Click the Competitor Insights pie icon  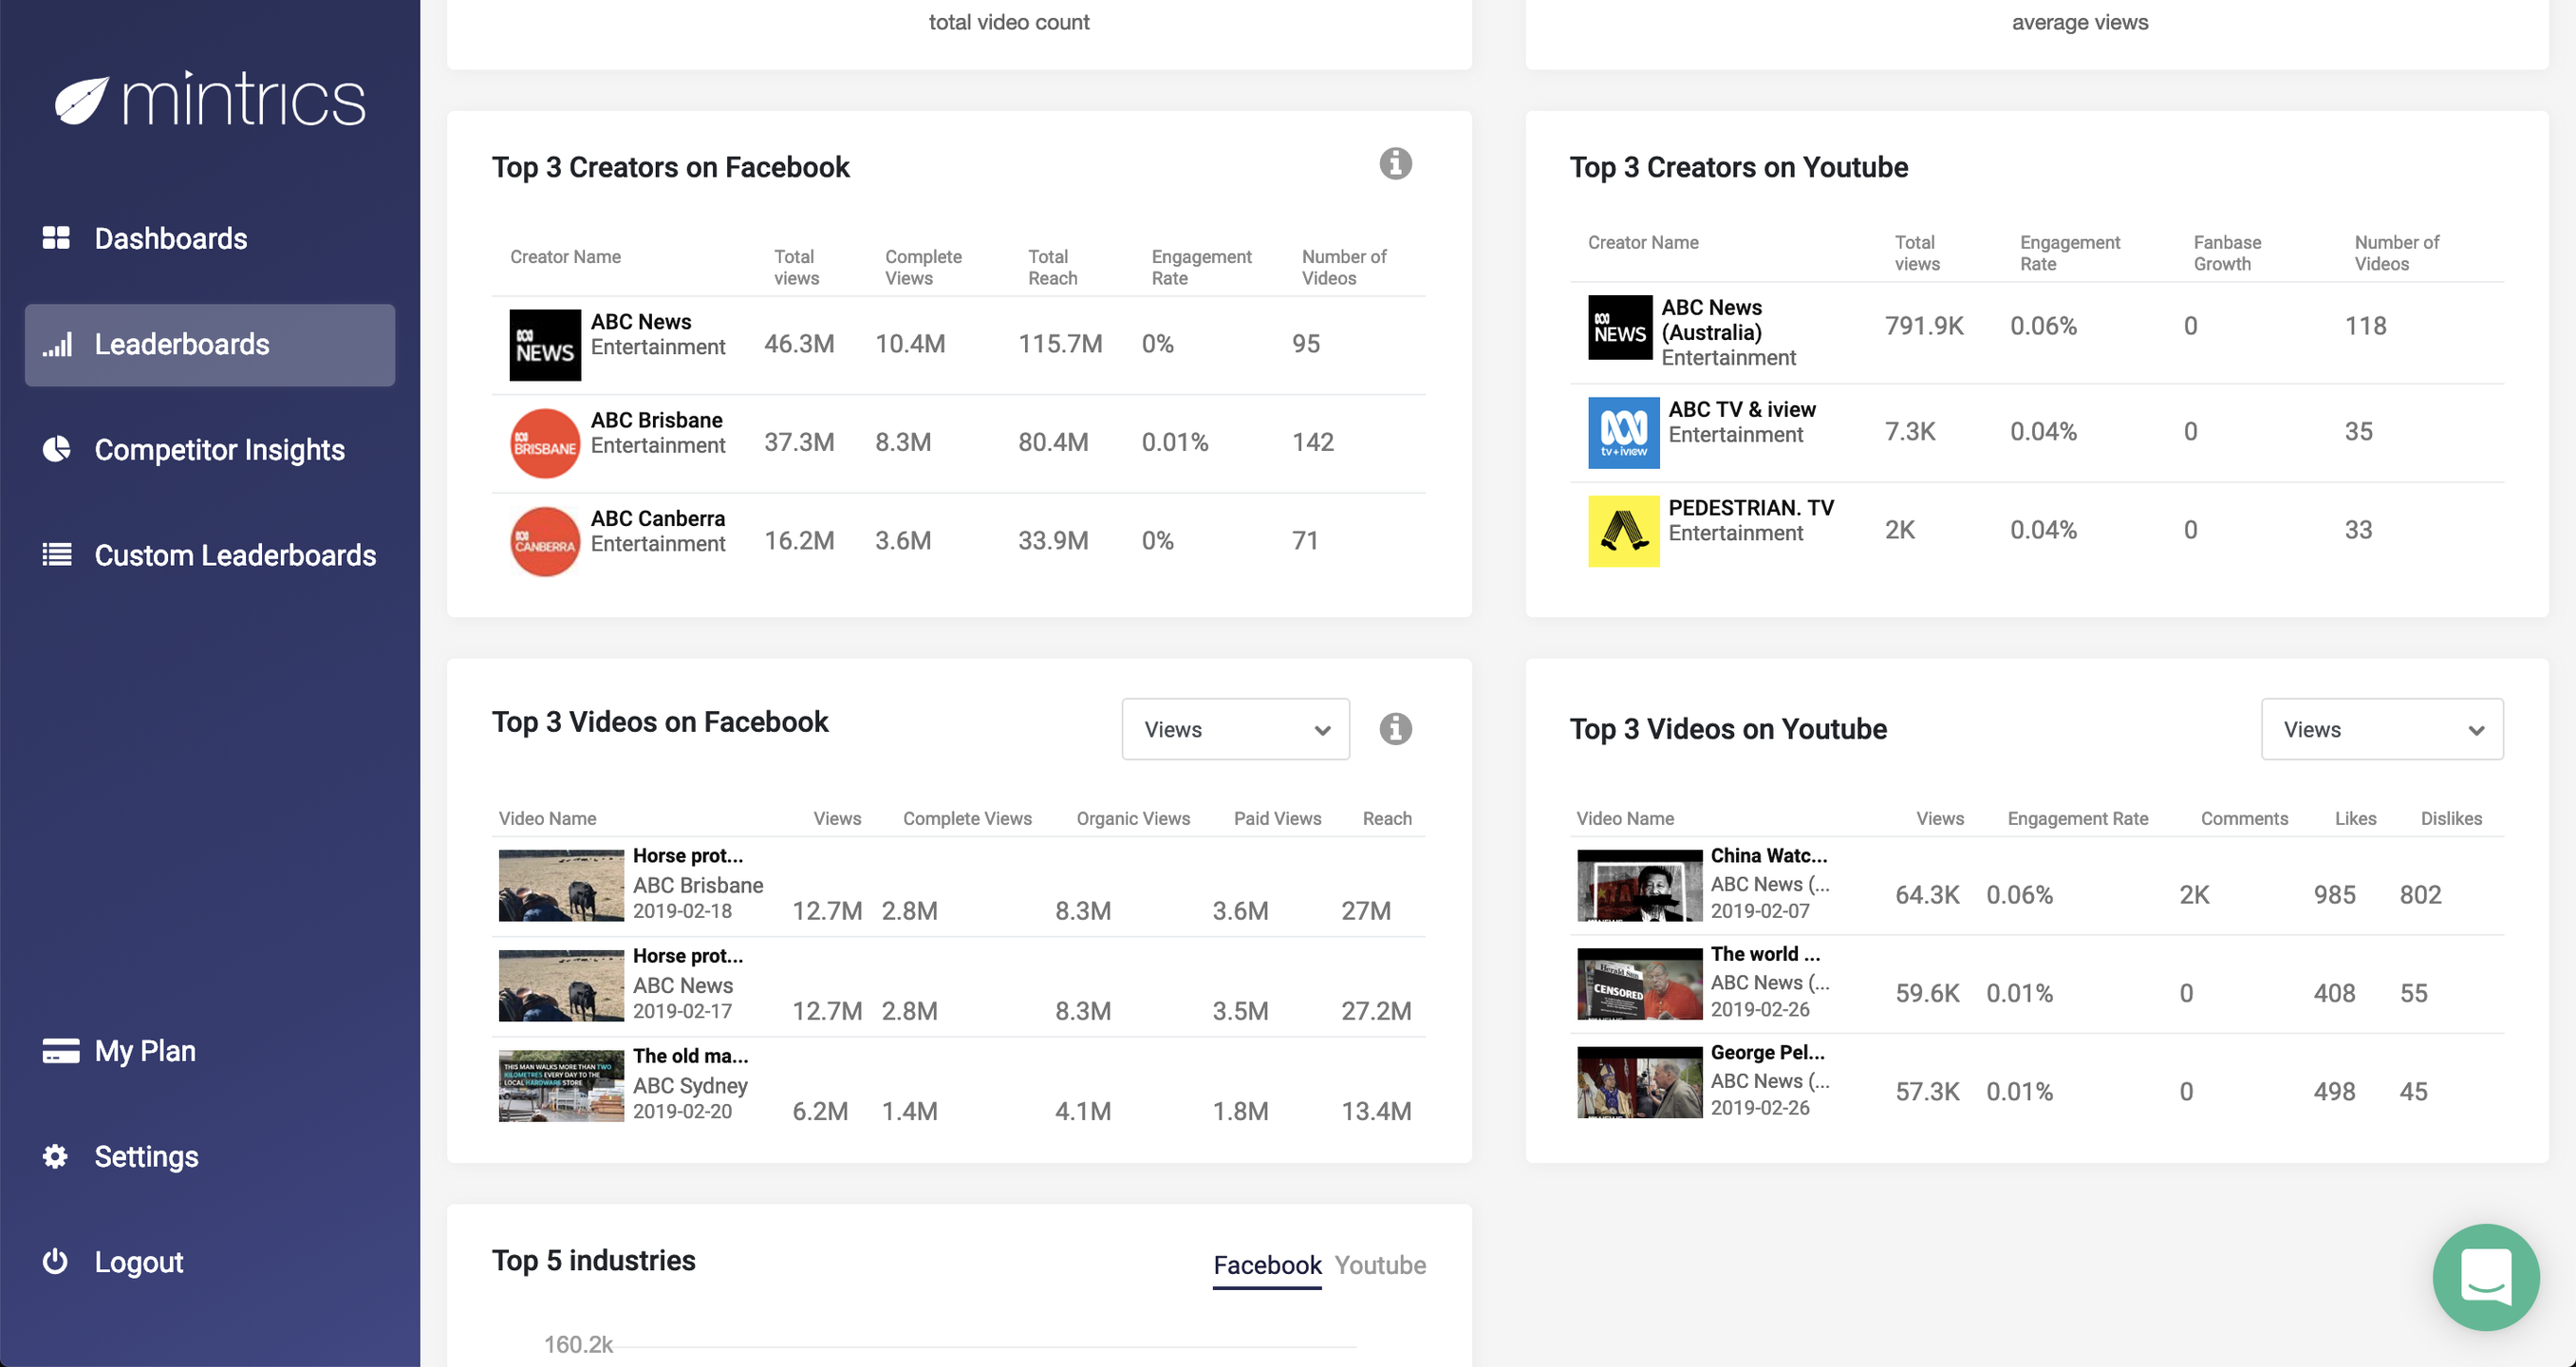pyautogui.click(x=56, y=449)
